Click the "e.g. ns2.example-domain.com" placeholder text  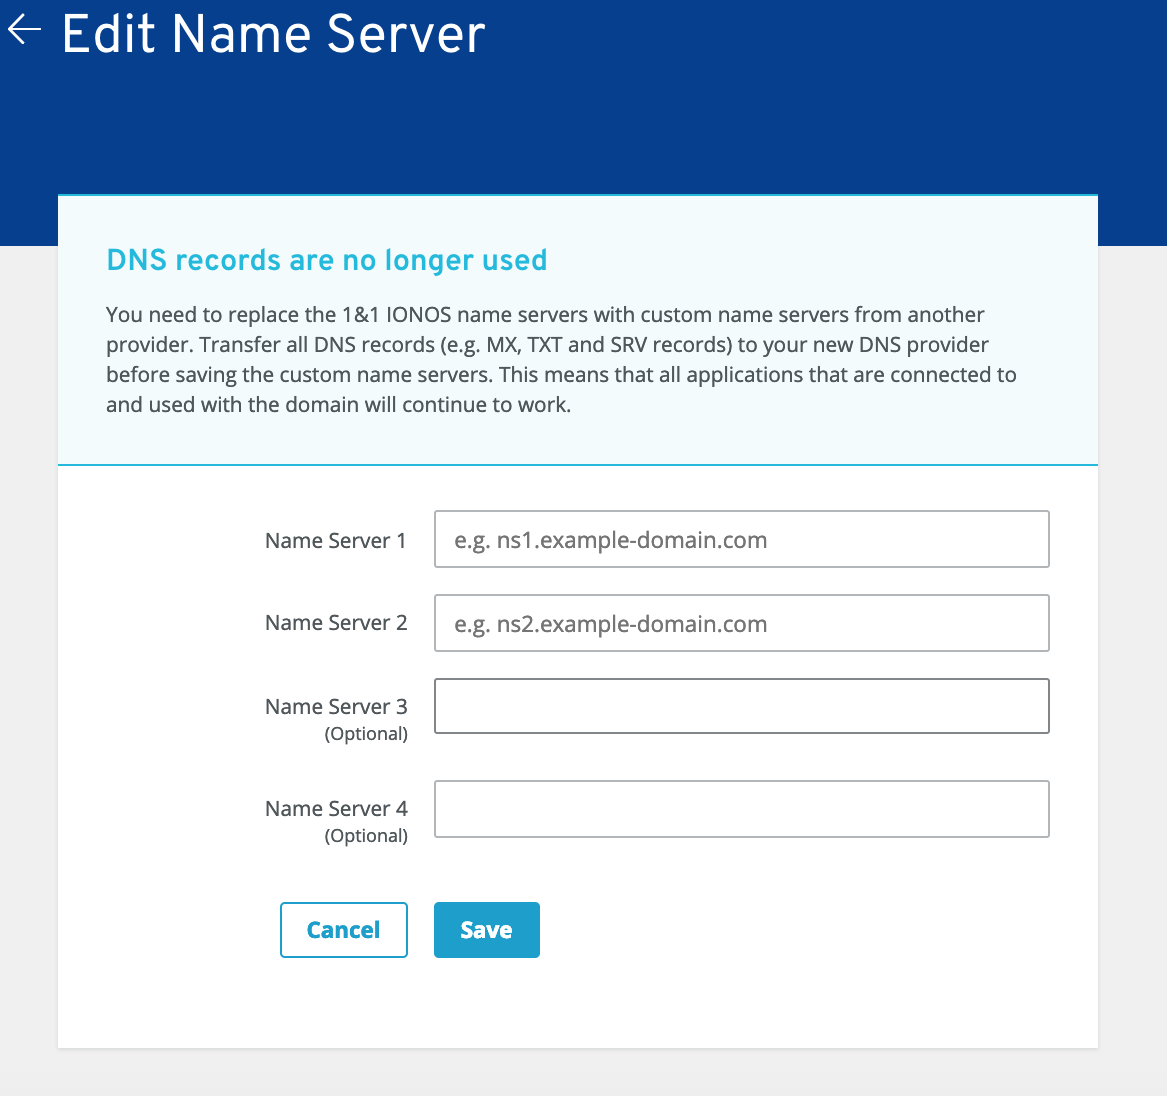pos(610,624)
